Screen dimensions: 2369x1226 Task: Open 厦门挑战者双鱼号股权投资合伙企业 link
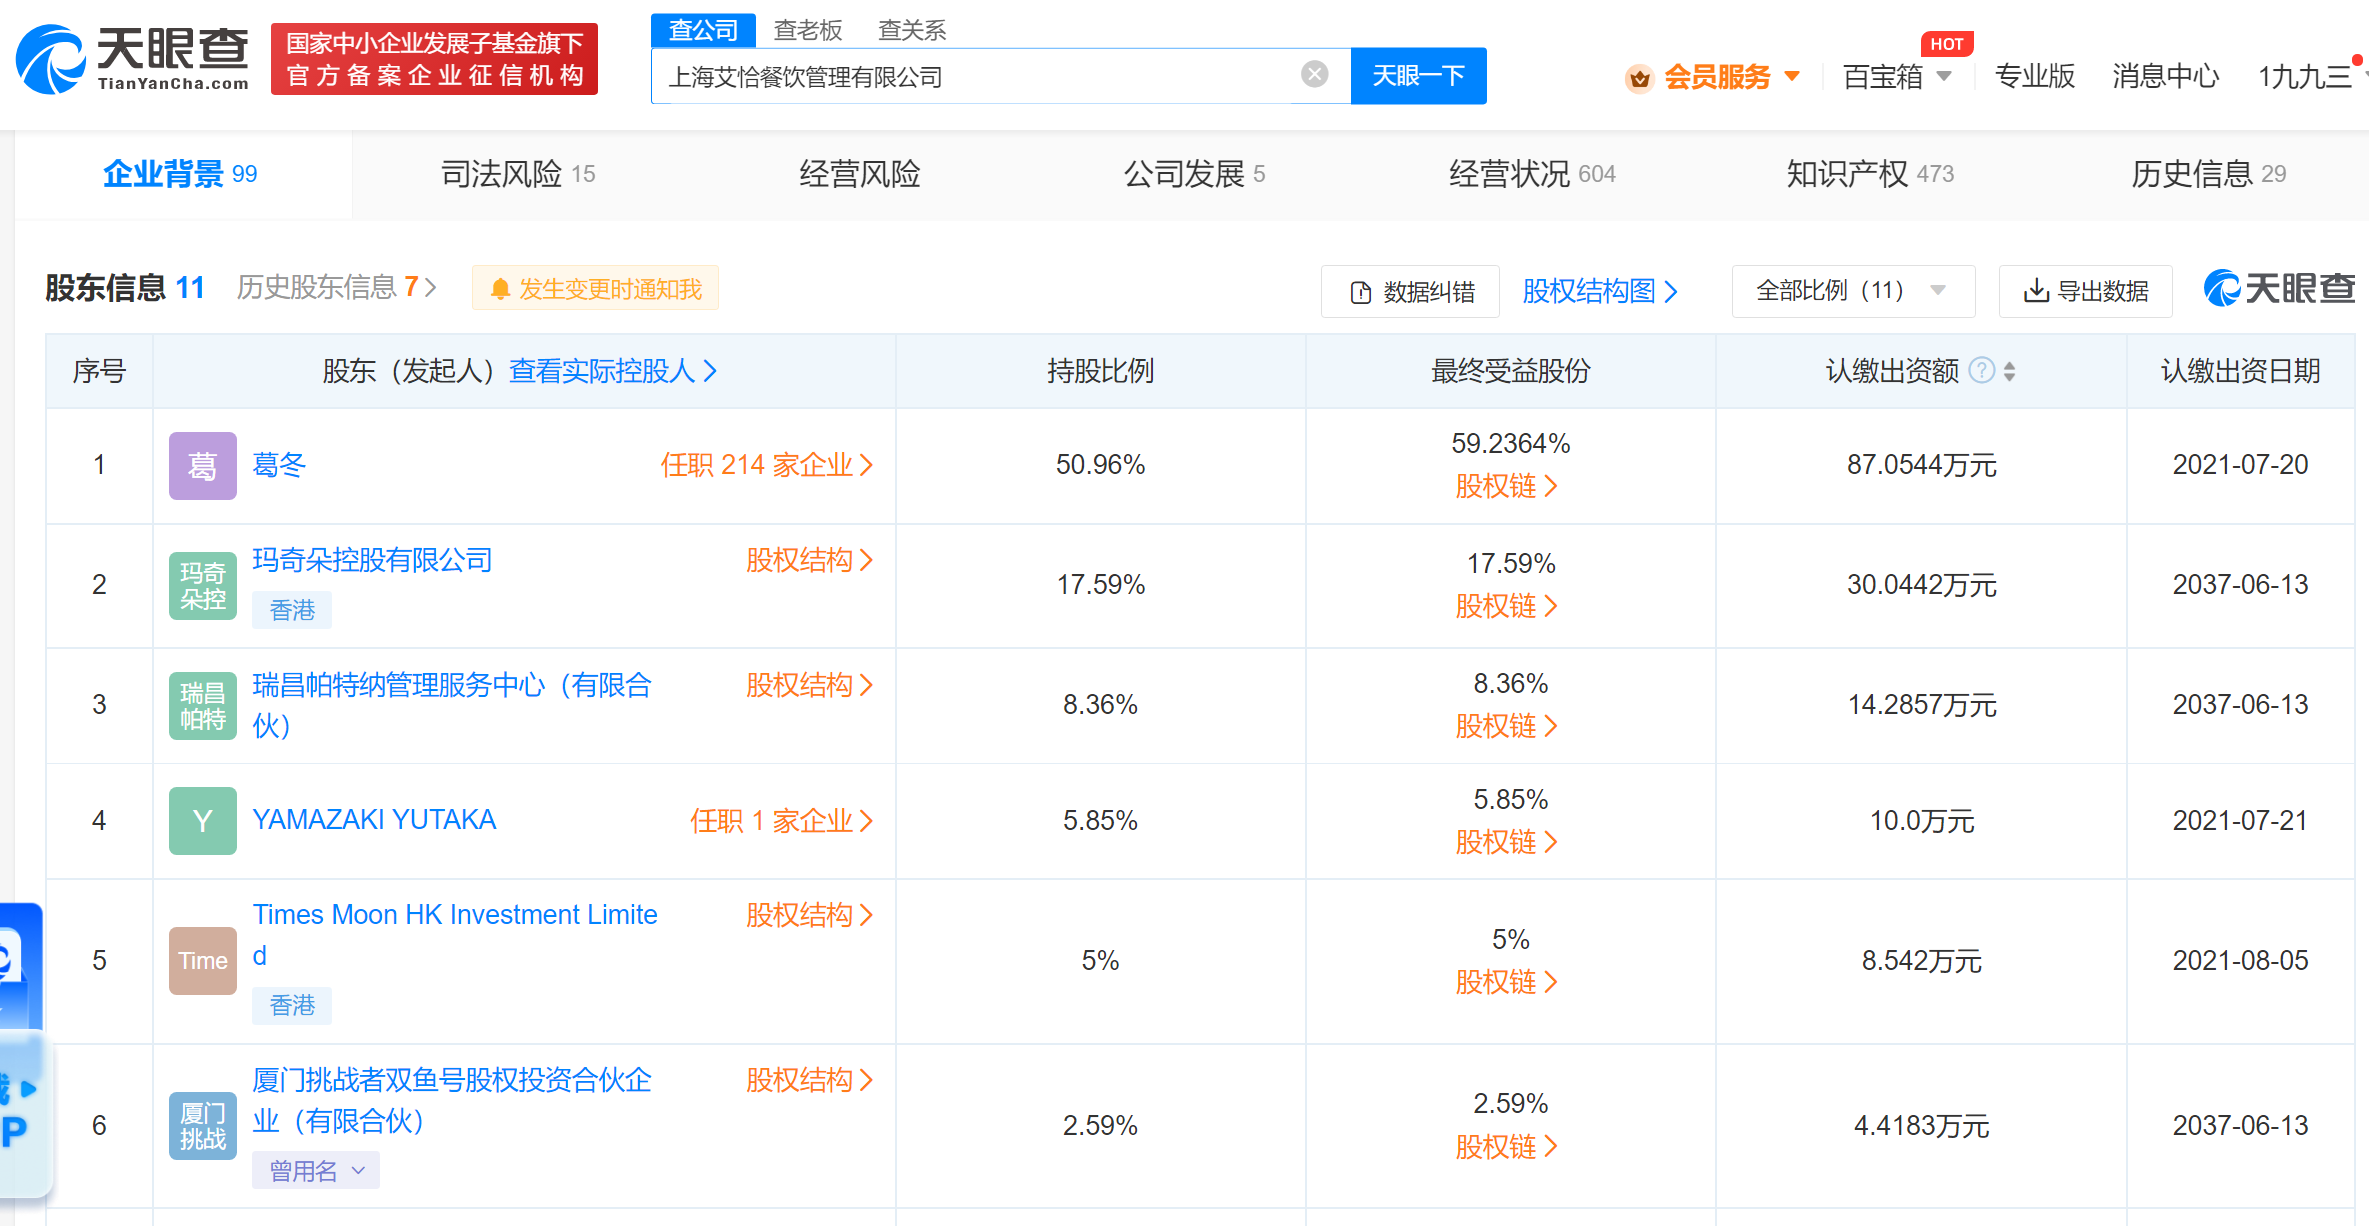(x=452, y=1100)
